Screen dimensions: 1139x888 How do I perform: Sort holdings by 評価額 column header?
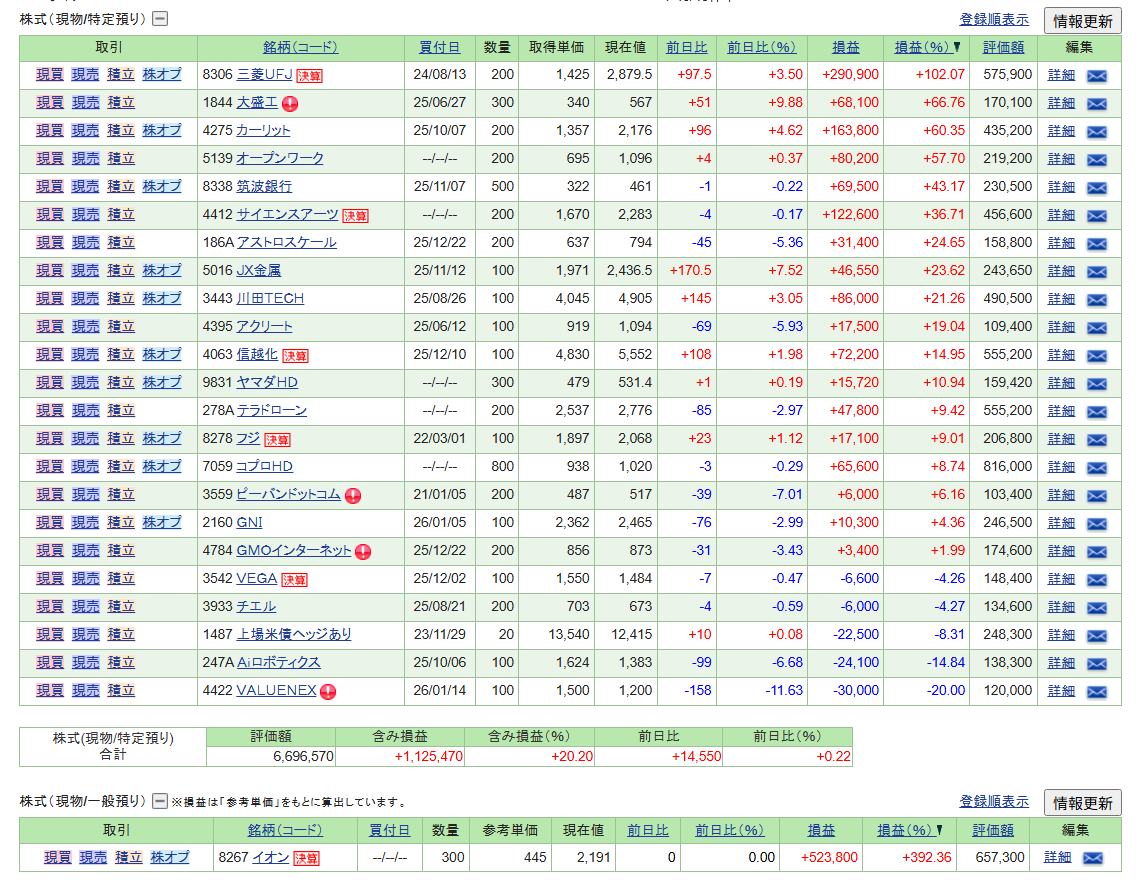point(1003,47)
